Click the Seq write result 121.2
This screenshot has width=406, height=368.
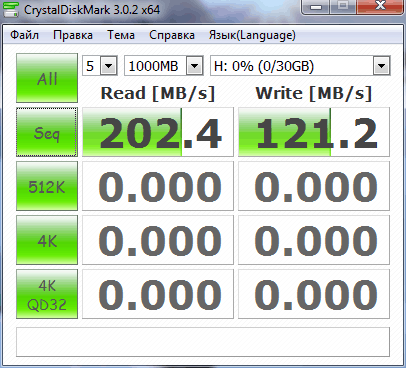[x=314, y=132]
